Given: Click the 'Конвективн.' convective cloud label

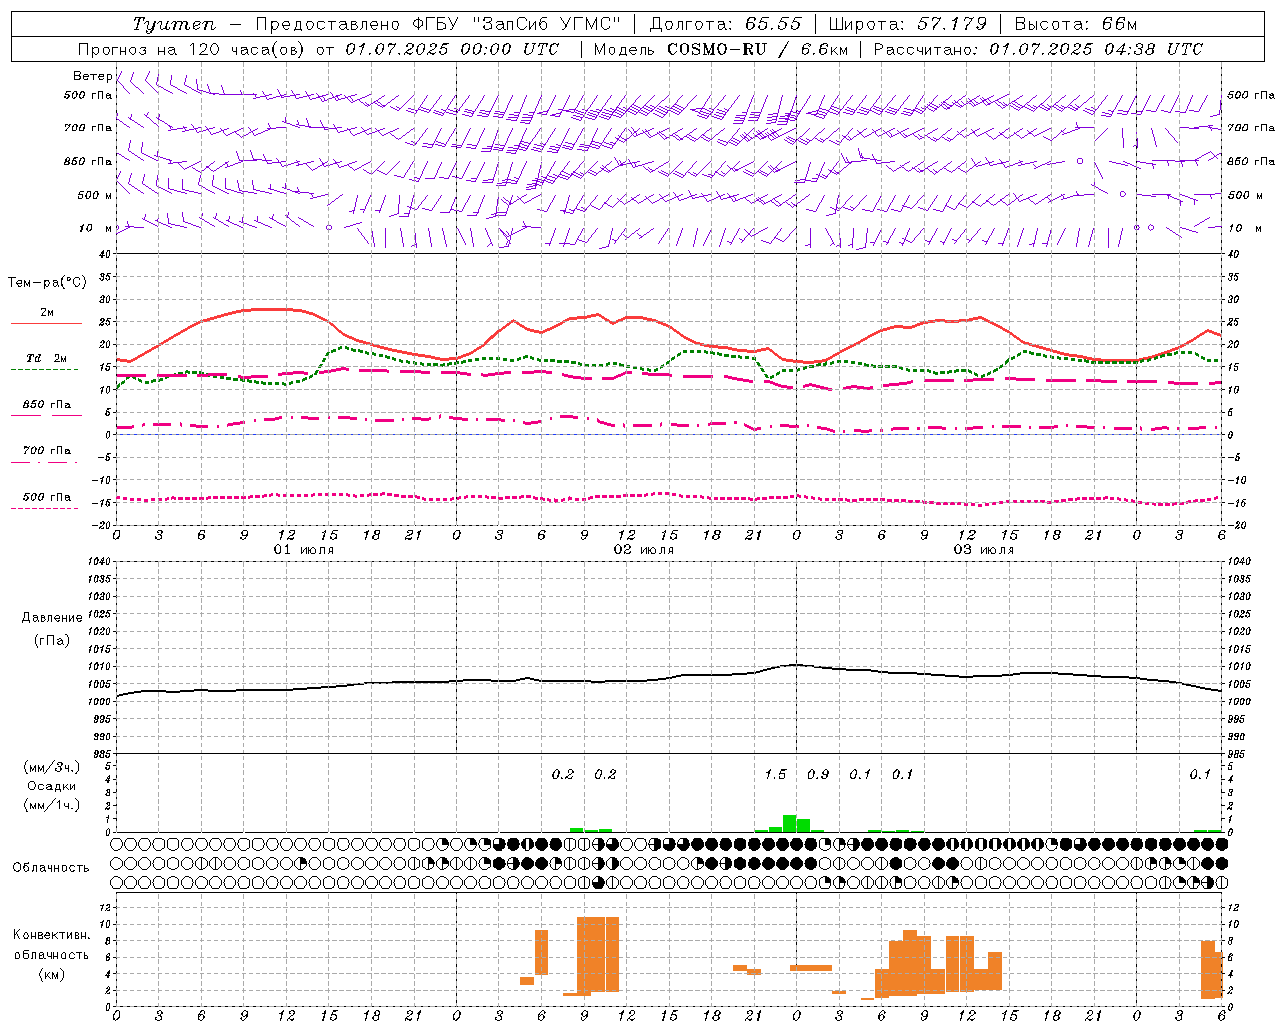Looking at the screenshot, I should tap(52, 935).
